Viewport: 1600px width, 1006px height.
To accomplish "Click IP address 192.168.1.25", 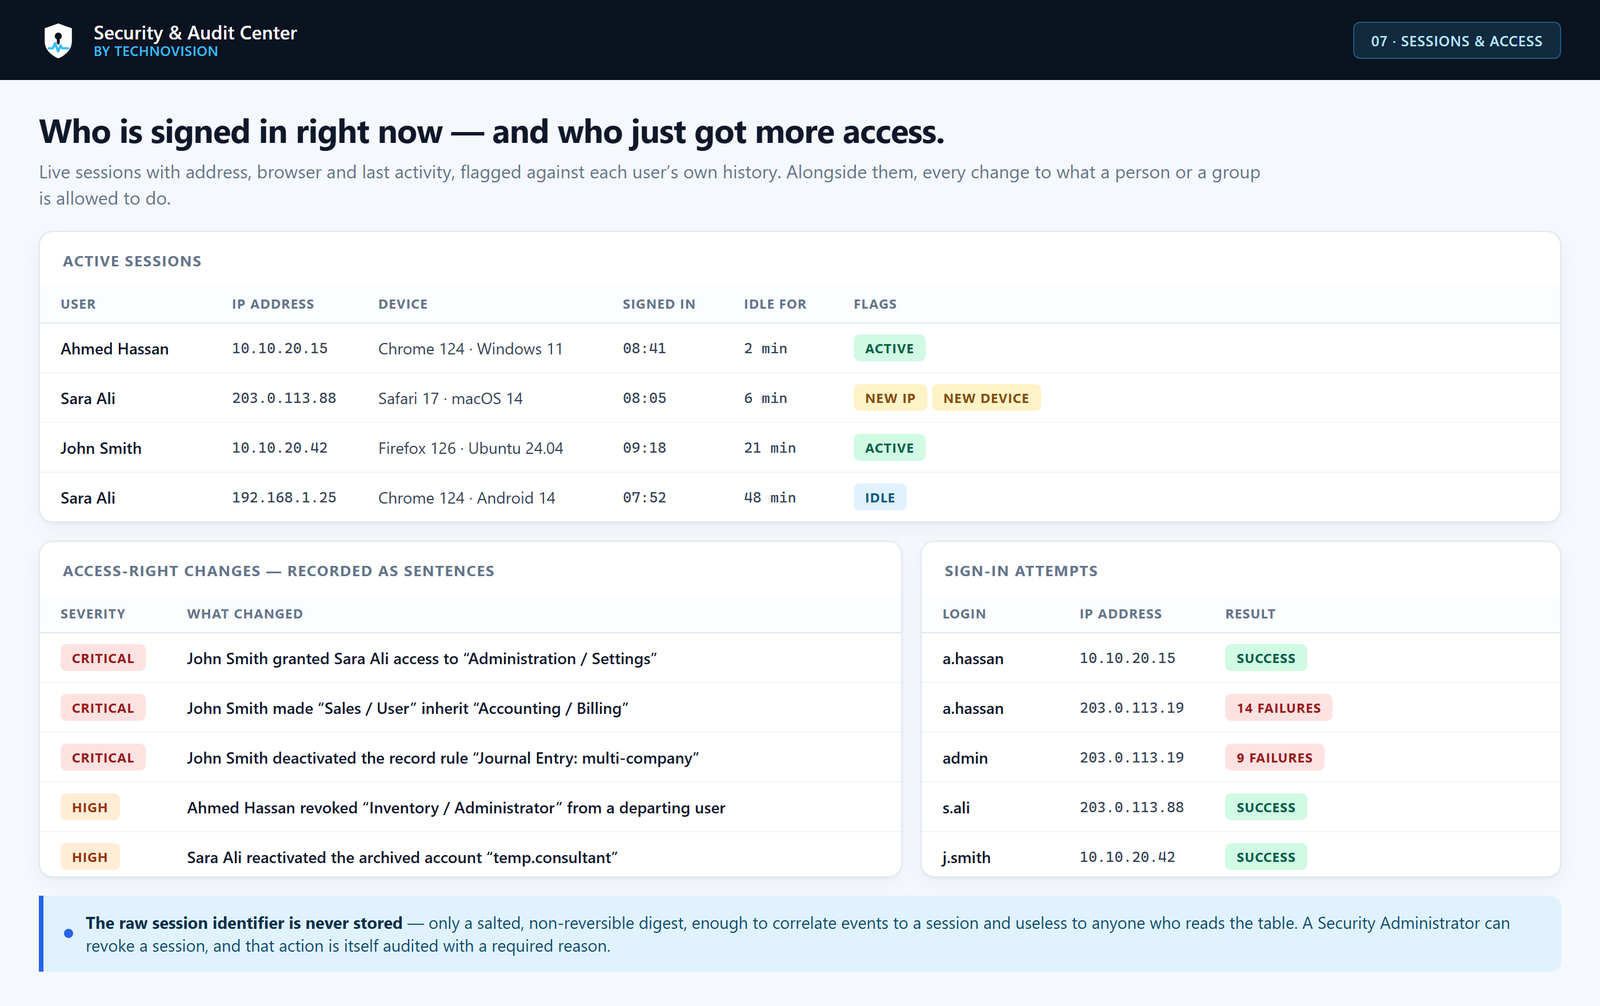I will coord(284,498).
